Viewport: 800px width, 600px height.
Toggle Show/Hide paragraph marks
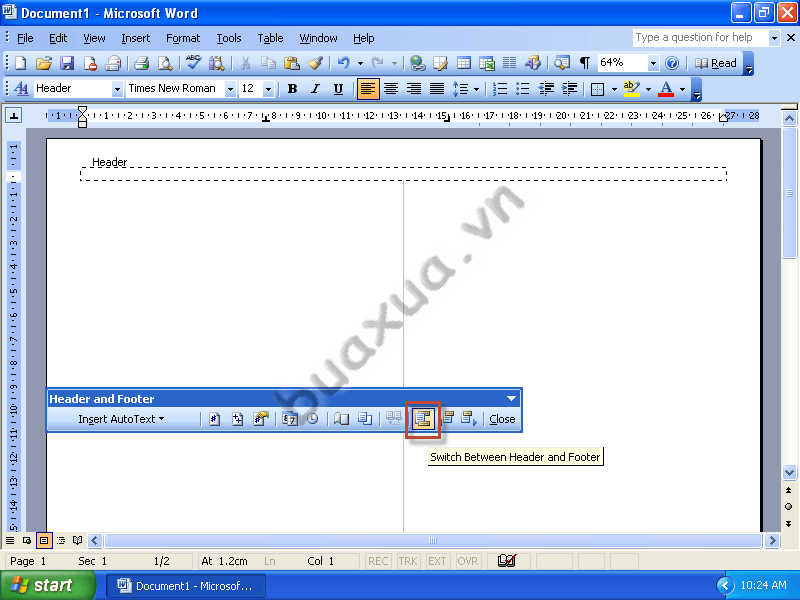tap(585, 63)
